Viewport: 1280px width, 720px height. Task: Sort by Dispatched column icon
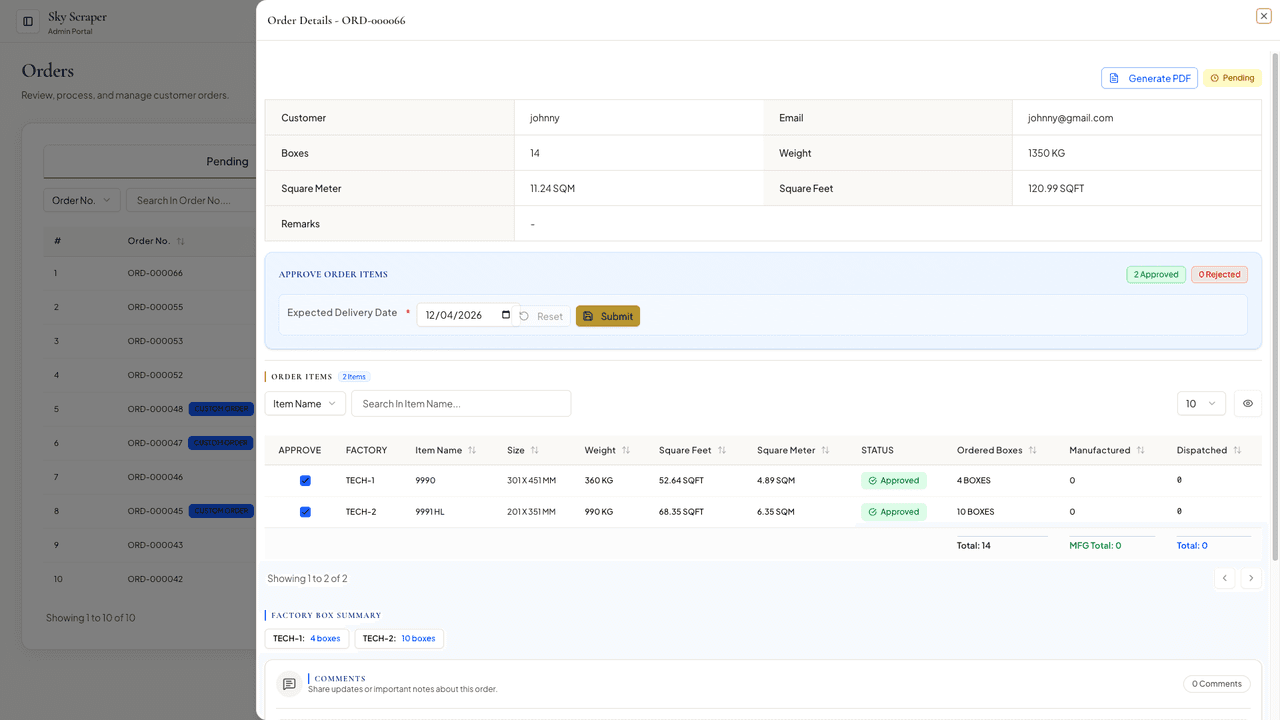point(1237,450)
